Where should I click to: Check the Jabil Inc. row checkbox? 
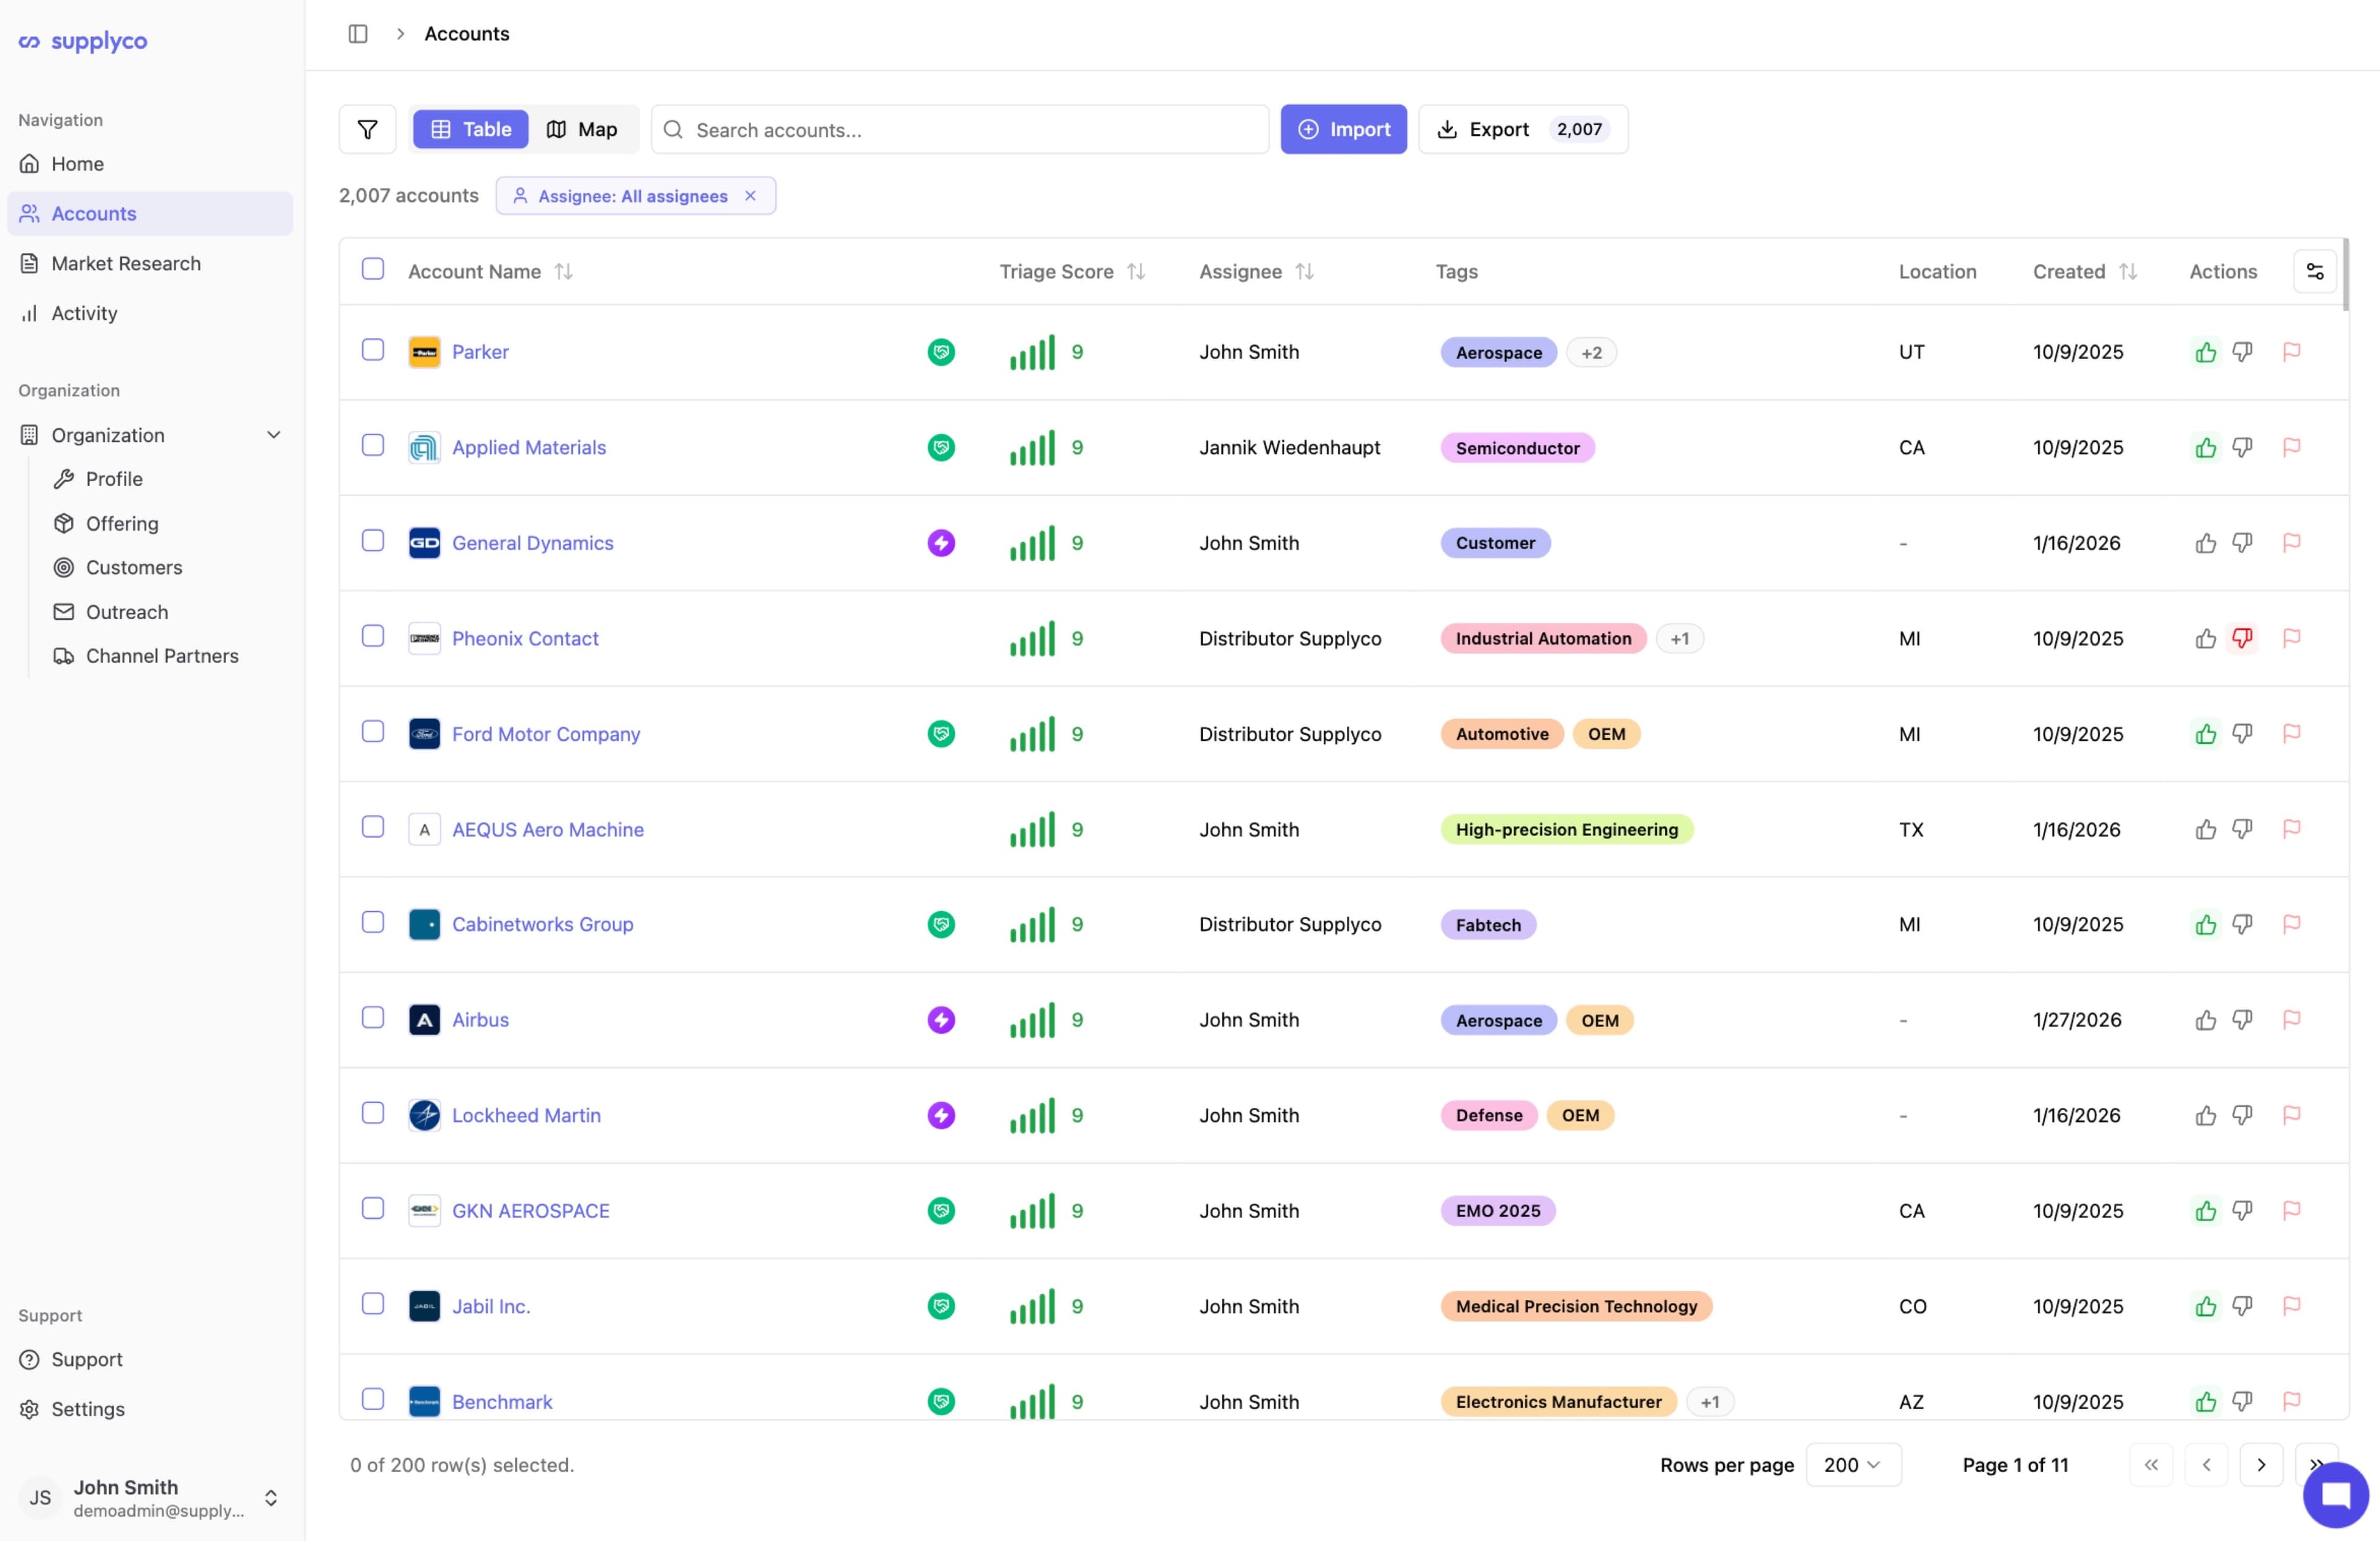373,1304
